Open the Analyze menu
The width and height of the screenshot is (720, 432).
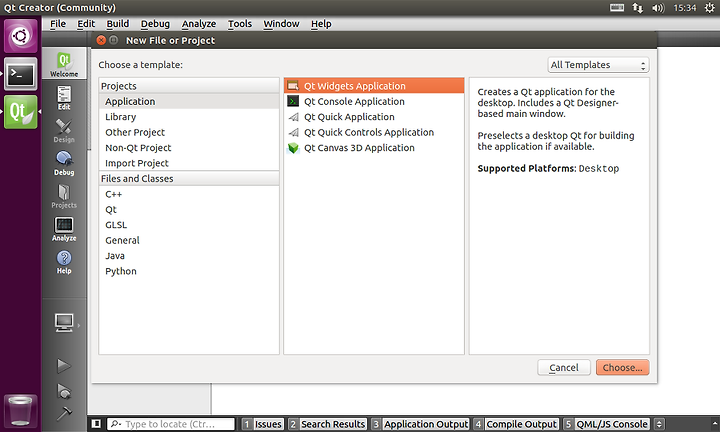(199, 24)
